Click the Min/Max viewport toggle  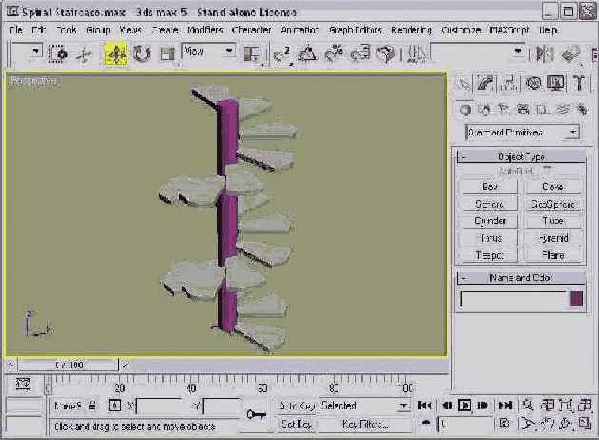(584, 423)
